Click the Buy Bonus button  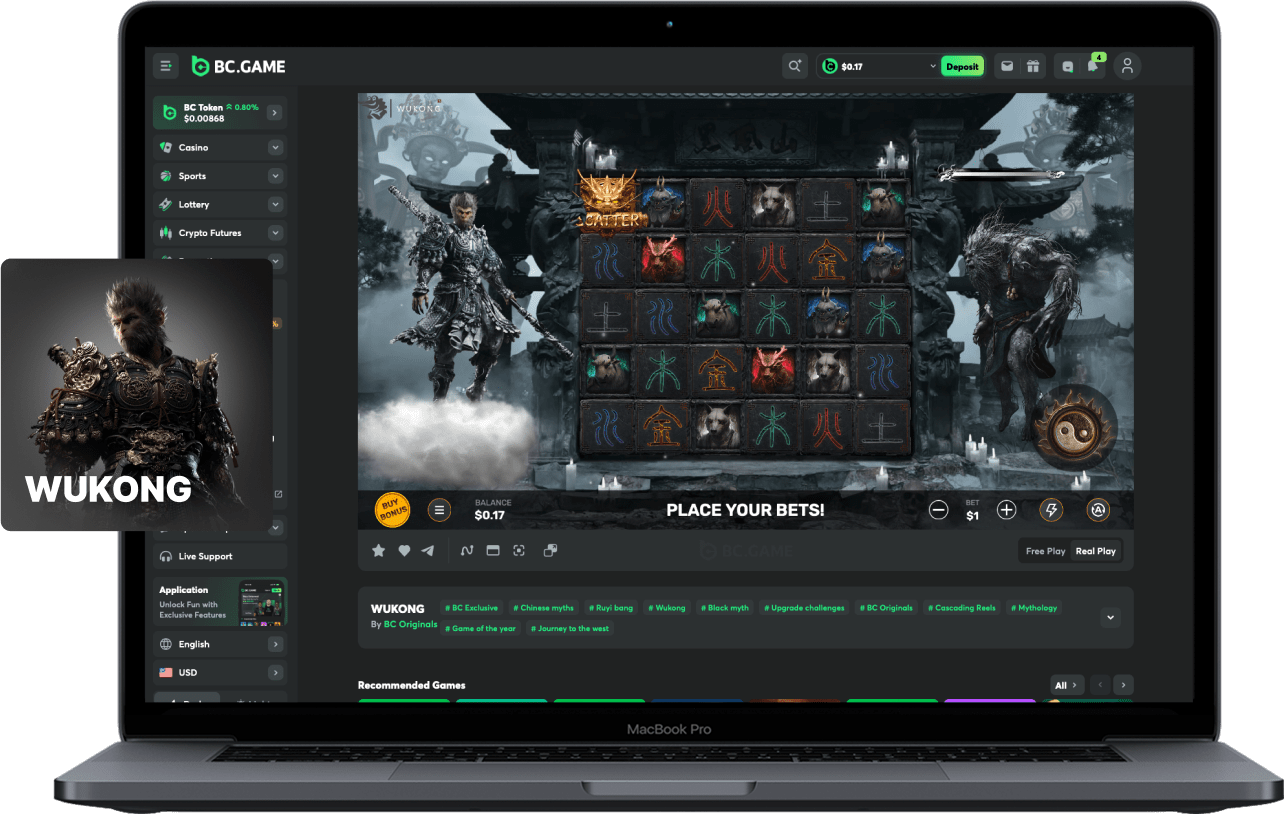pyautogui.click(x=392, y=510)
